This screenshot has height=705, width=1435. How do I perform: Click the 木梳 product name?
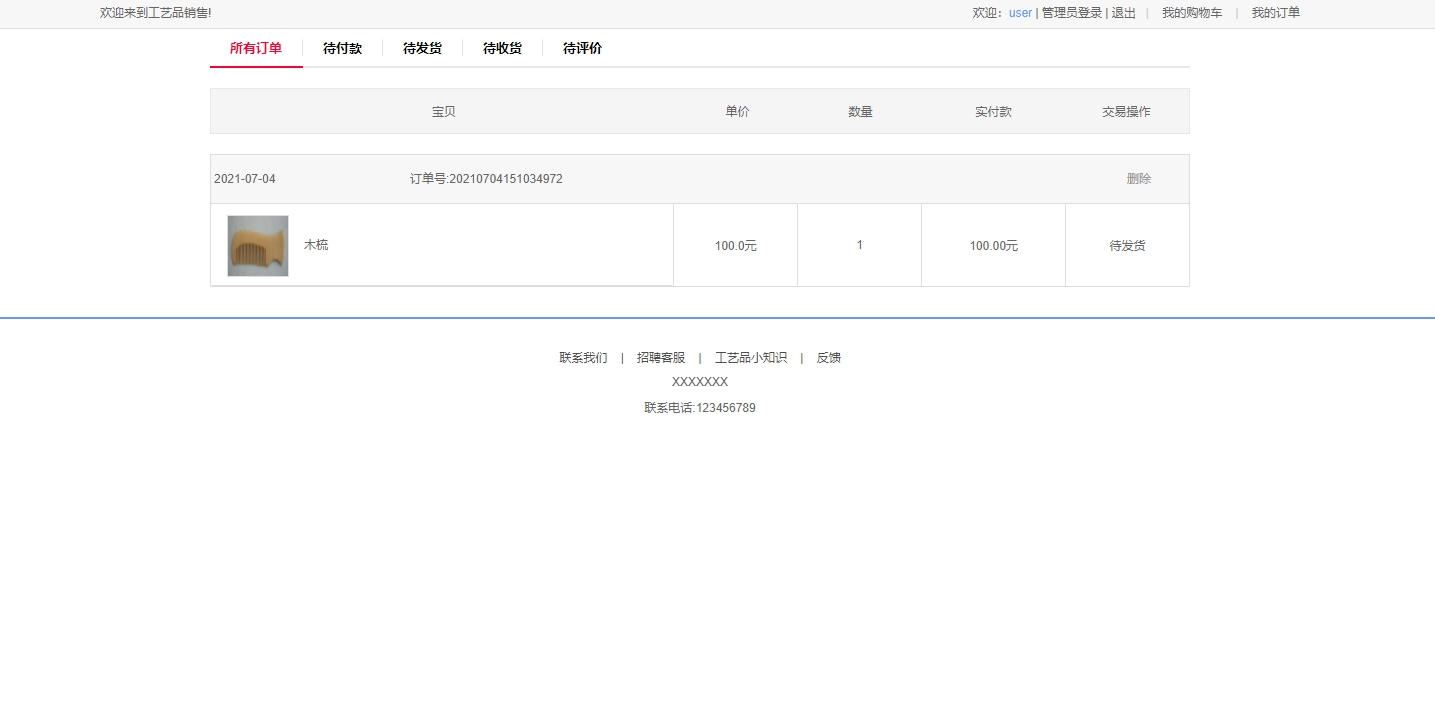click(x=316, y=244)
